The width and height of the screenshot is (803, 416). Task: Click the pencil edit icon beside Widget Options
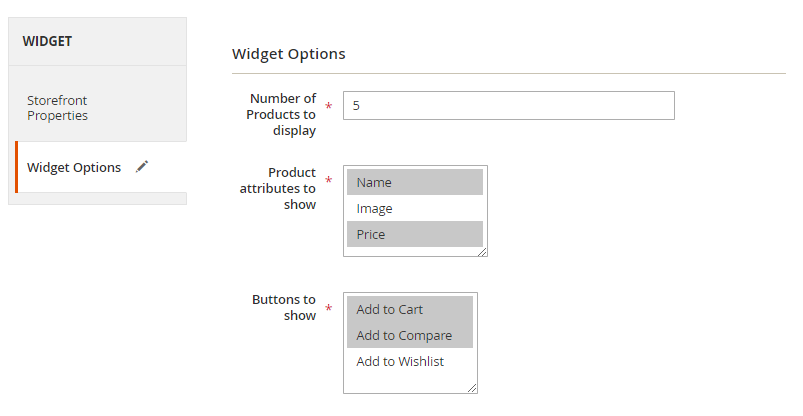(142, 167)
